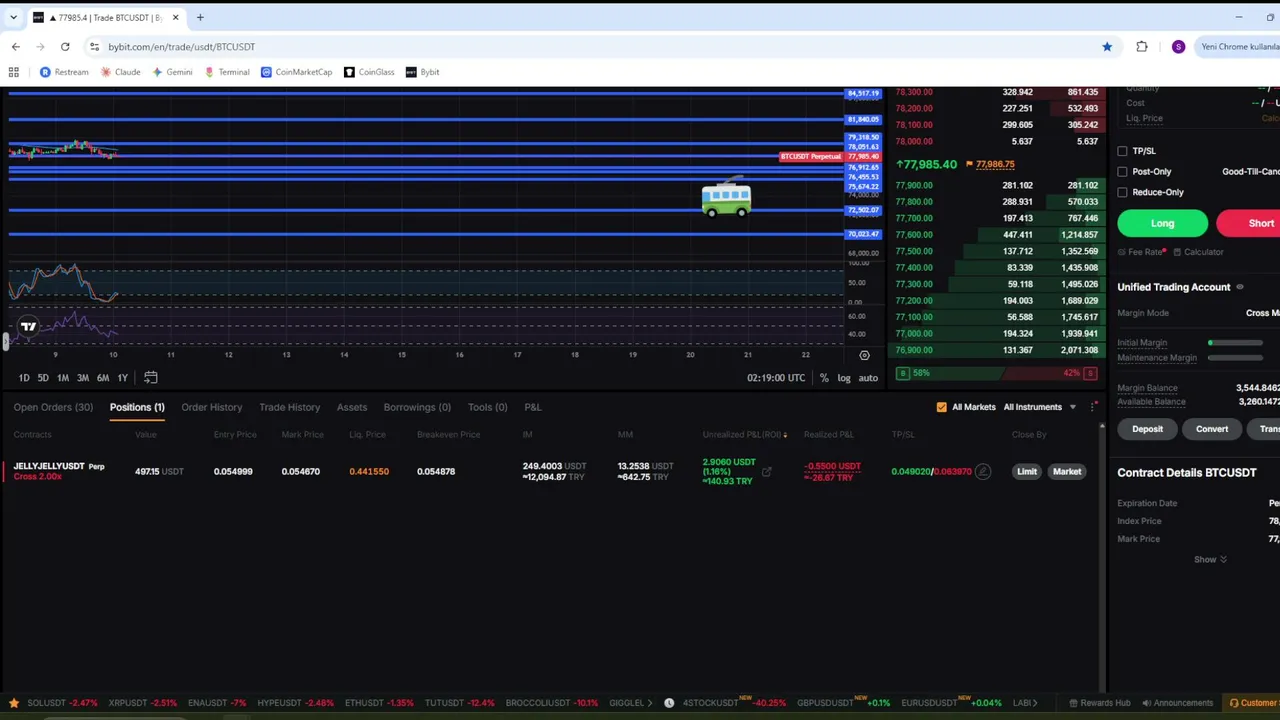
Task: Open the Tools tab
Action: coord(488,407)
